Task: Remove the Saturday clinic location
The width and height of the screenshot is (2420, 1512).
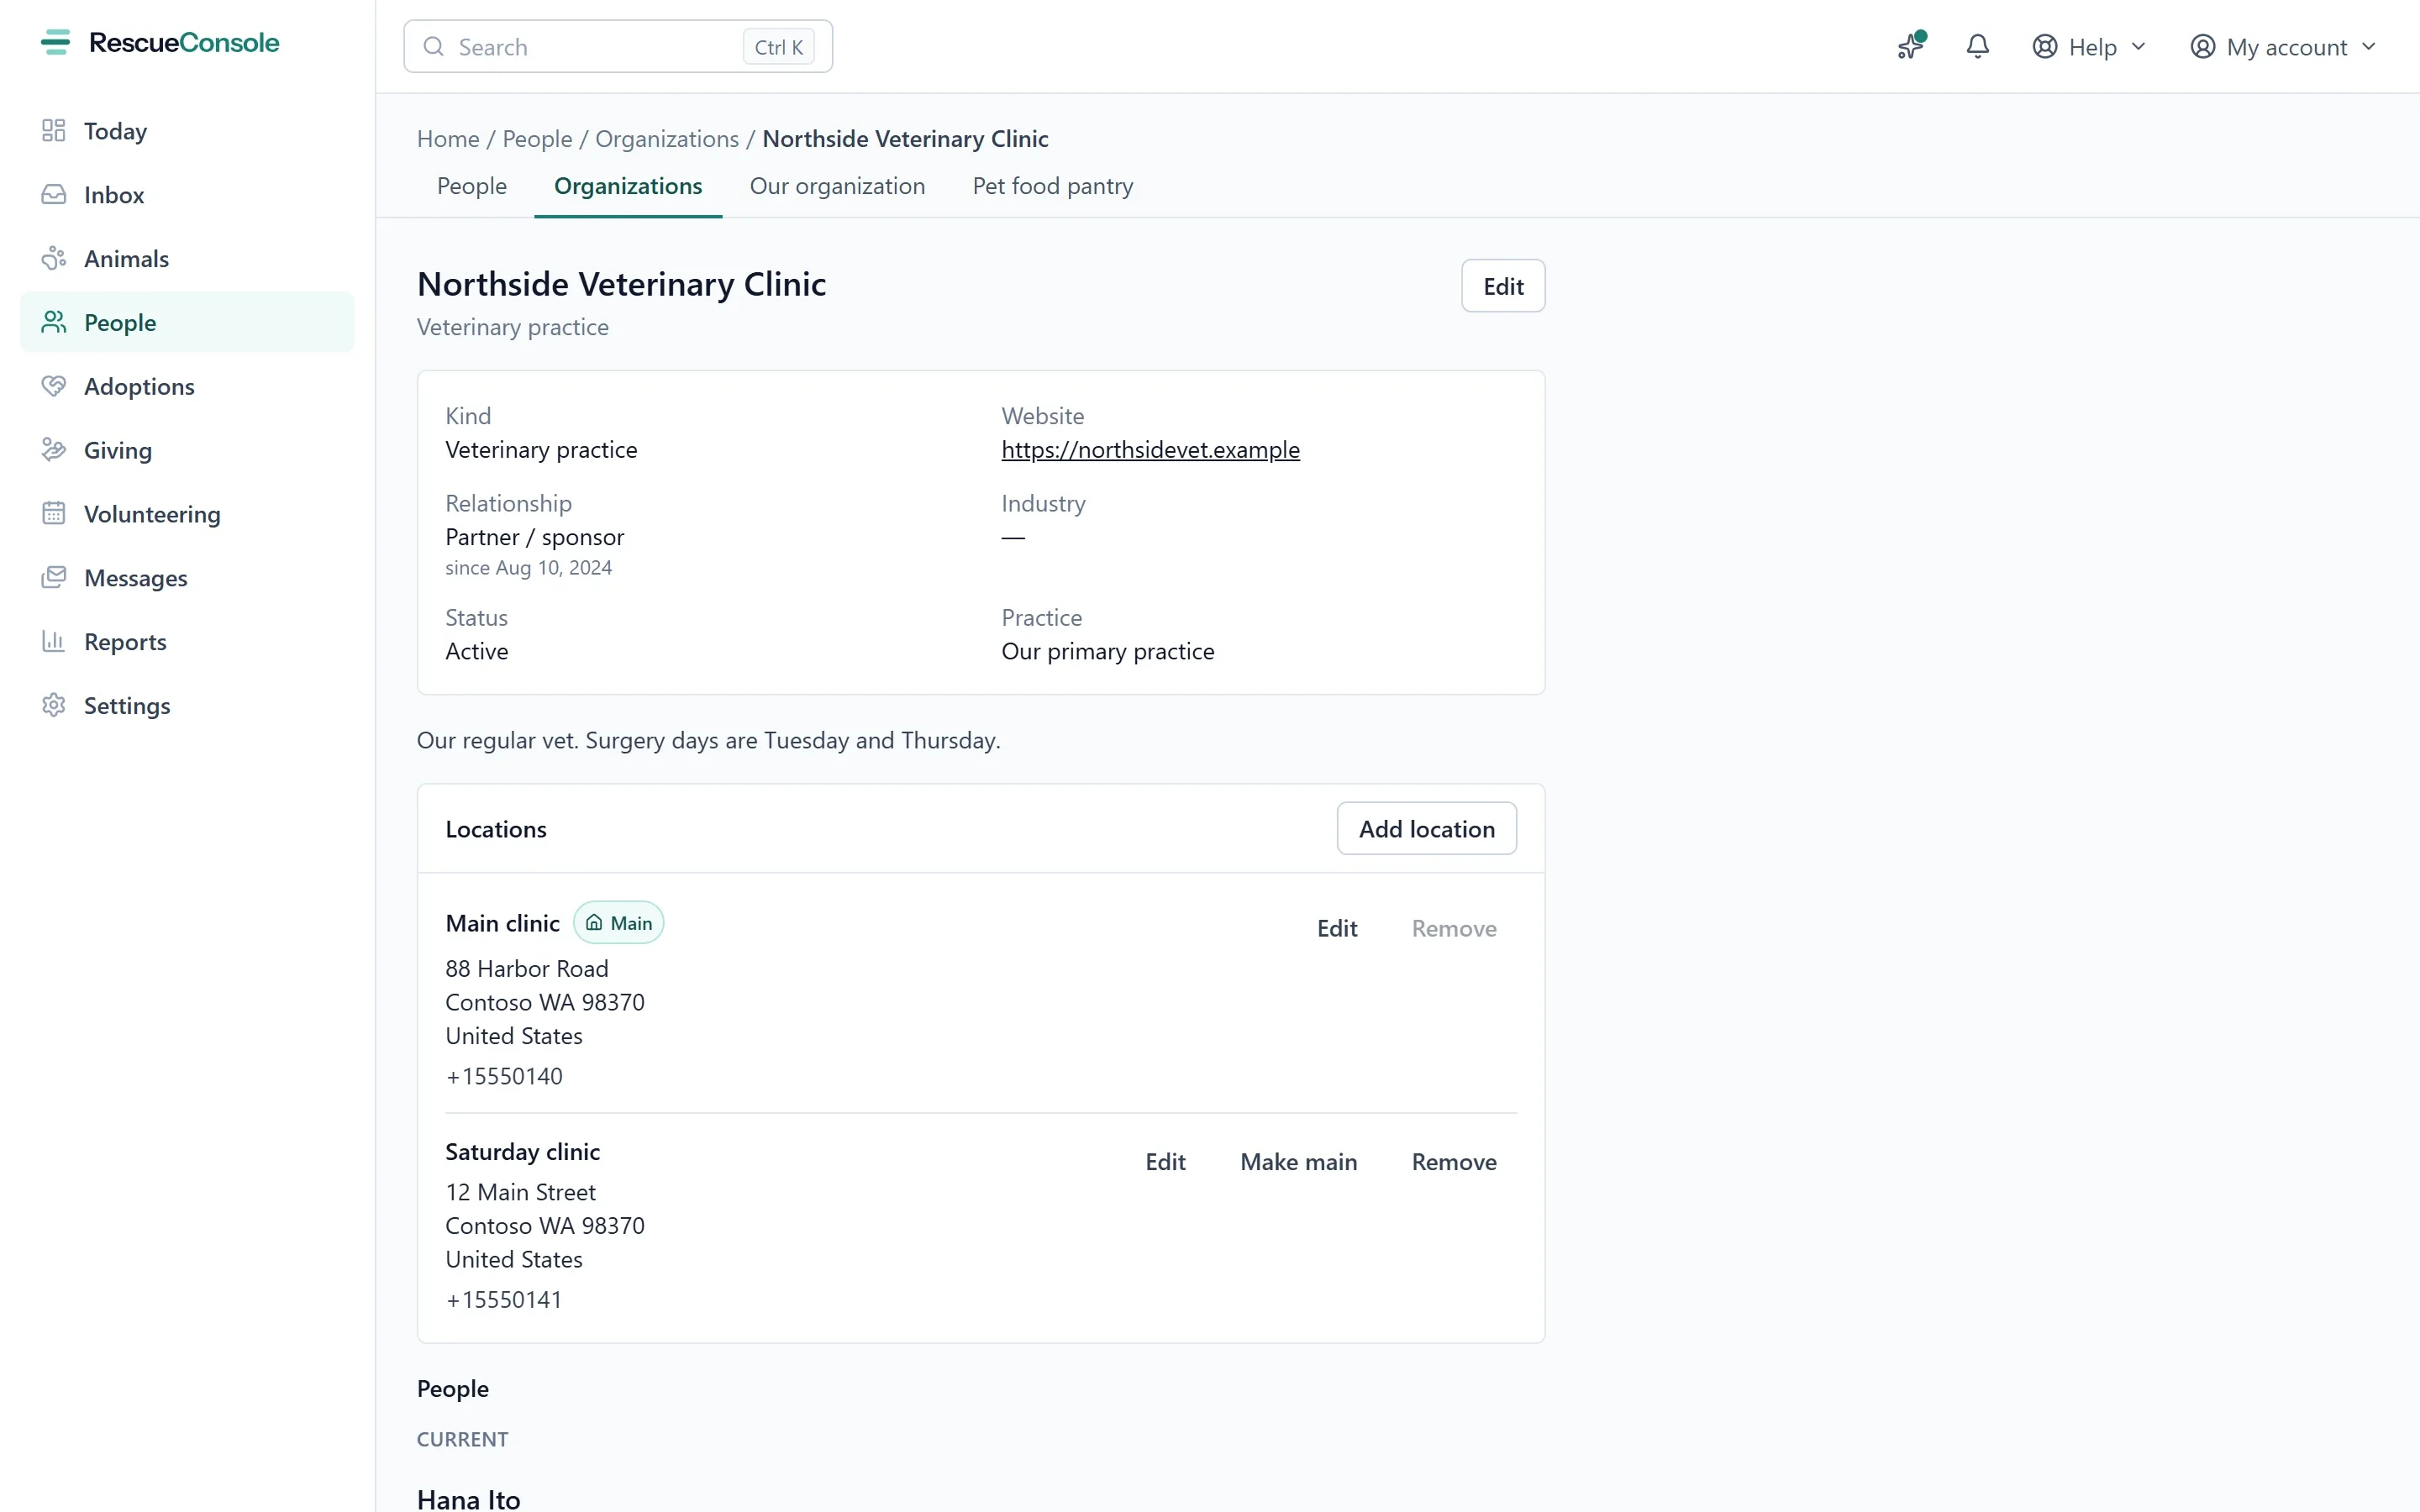Action: 1454,1162
